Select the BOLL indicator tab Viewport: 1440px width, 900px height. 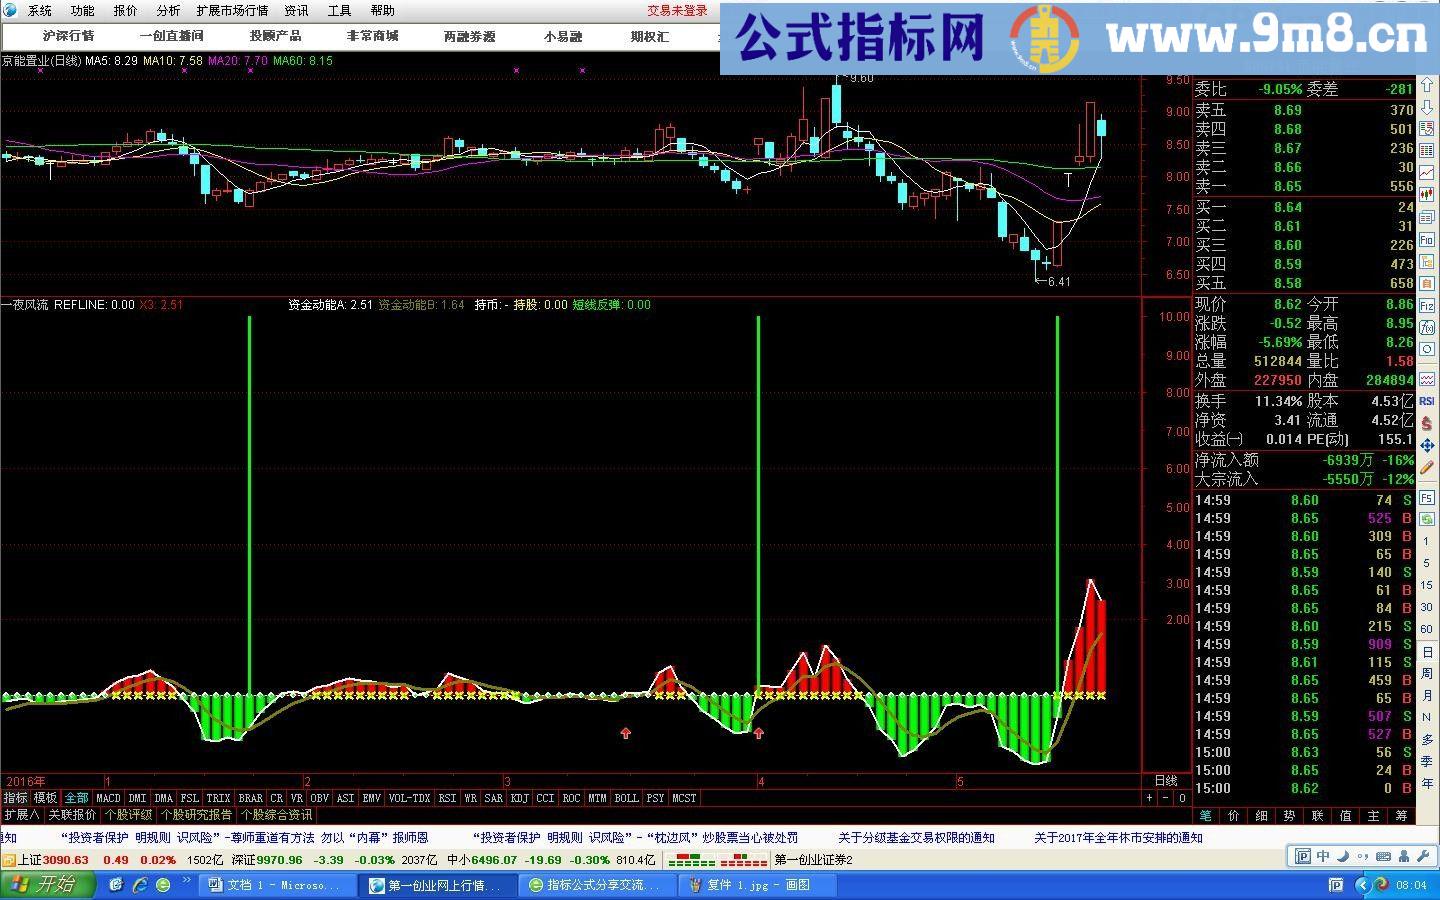coord(627,798)
